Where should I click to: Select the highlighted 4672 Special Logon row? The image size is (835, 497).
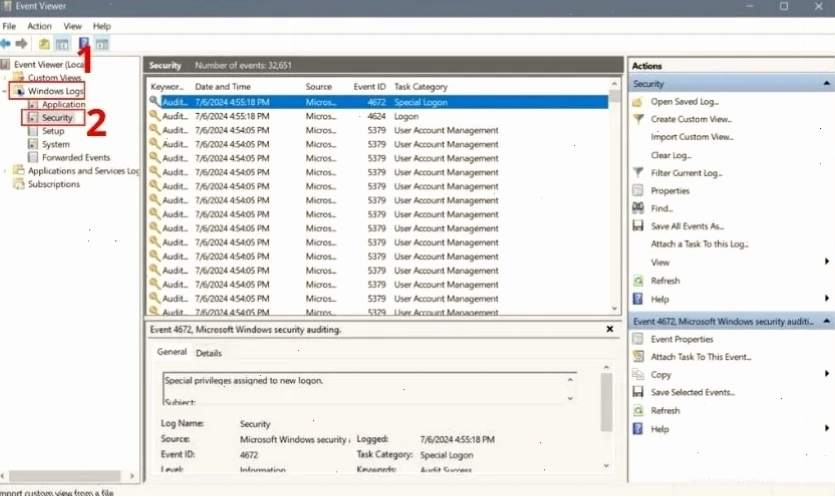coord(378,102)
